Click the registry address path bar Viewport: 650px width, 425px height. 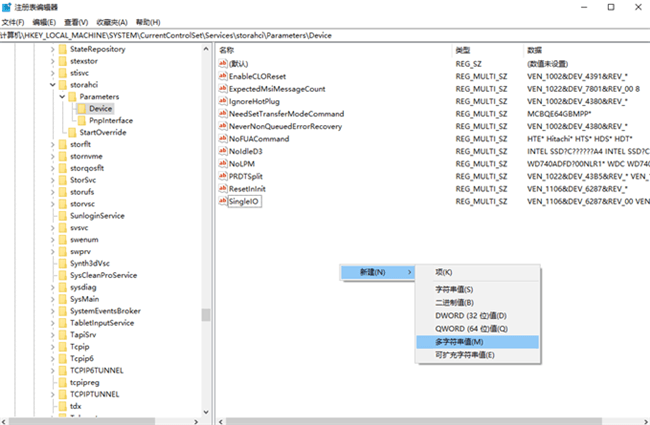pyautogui.click(x=325, y=35)
